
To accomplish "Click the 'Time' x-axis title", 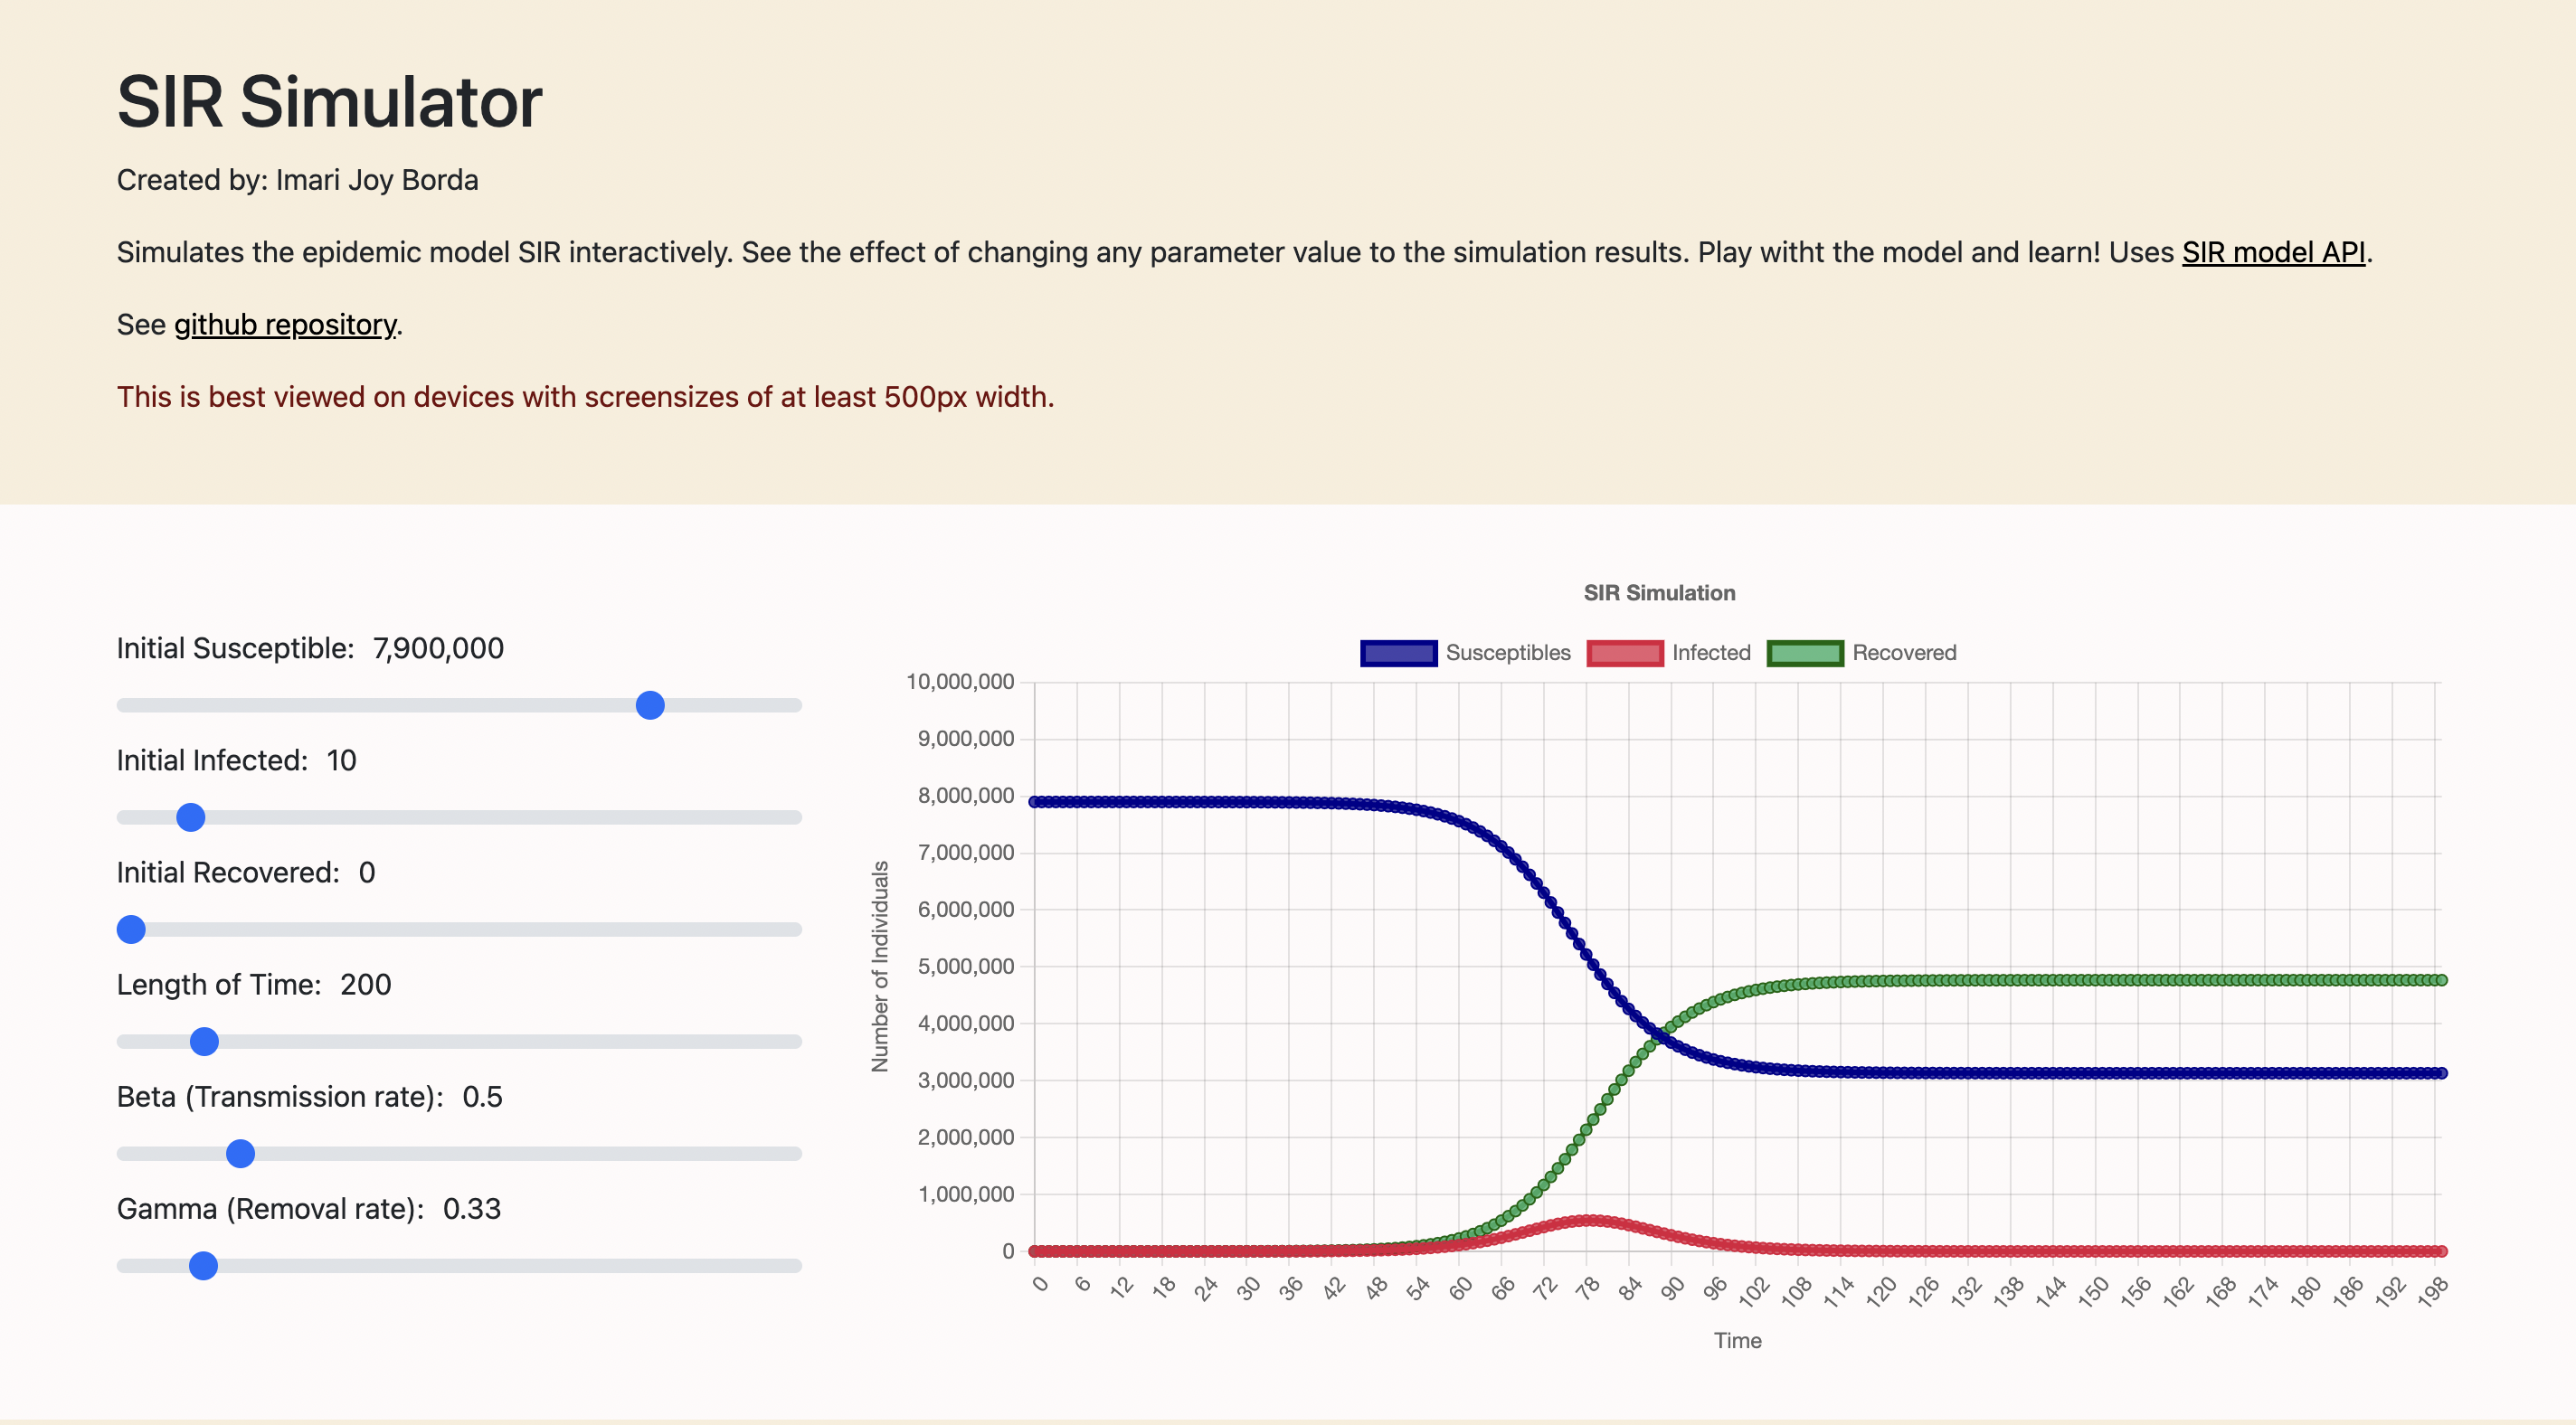I will click(1737, 1340).
